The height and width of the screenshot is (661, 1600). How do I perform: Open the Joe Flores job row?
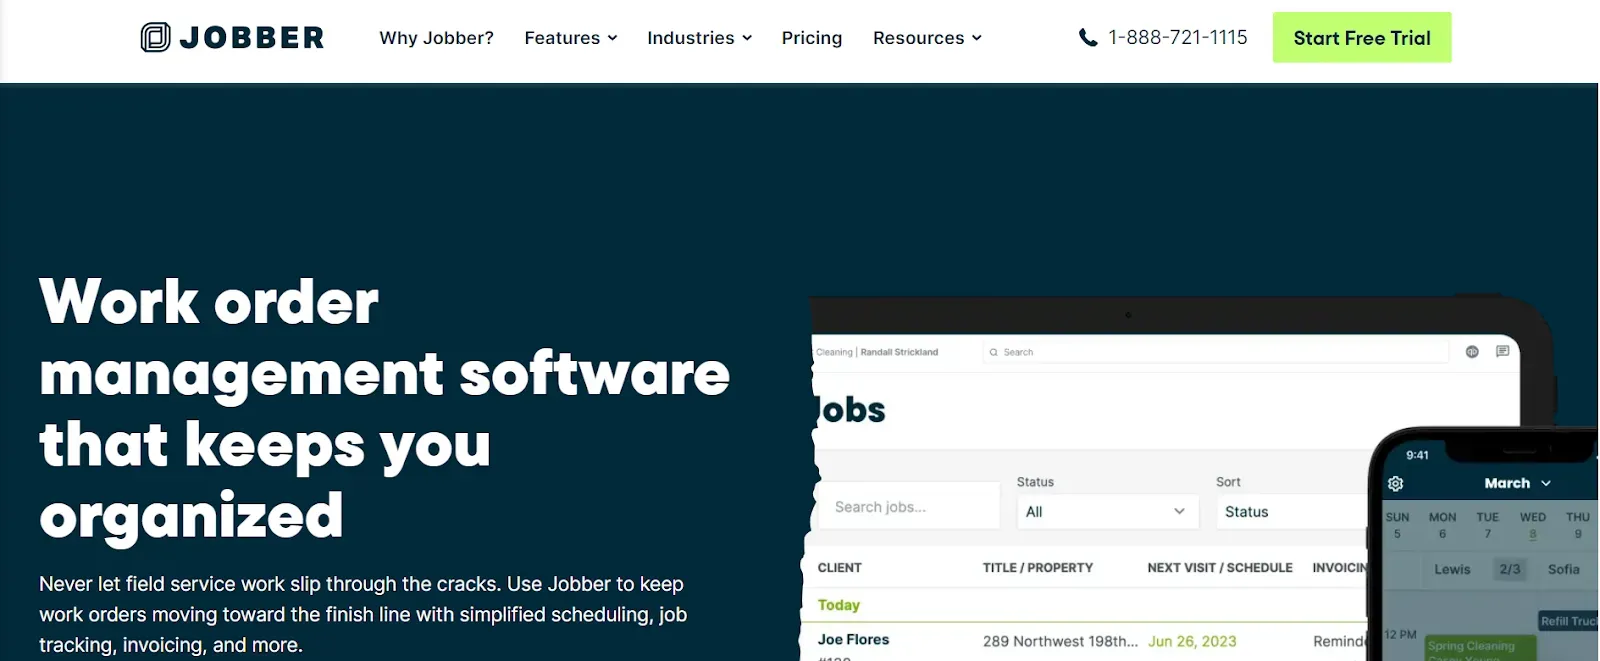(x=853, y=640)
